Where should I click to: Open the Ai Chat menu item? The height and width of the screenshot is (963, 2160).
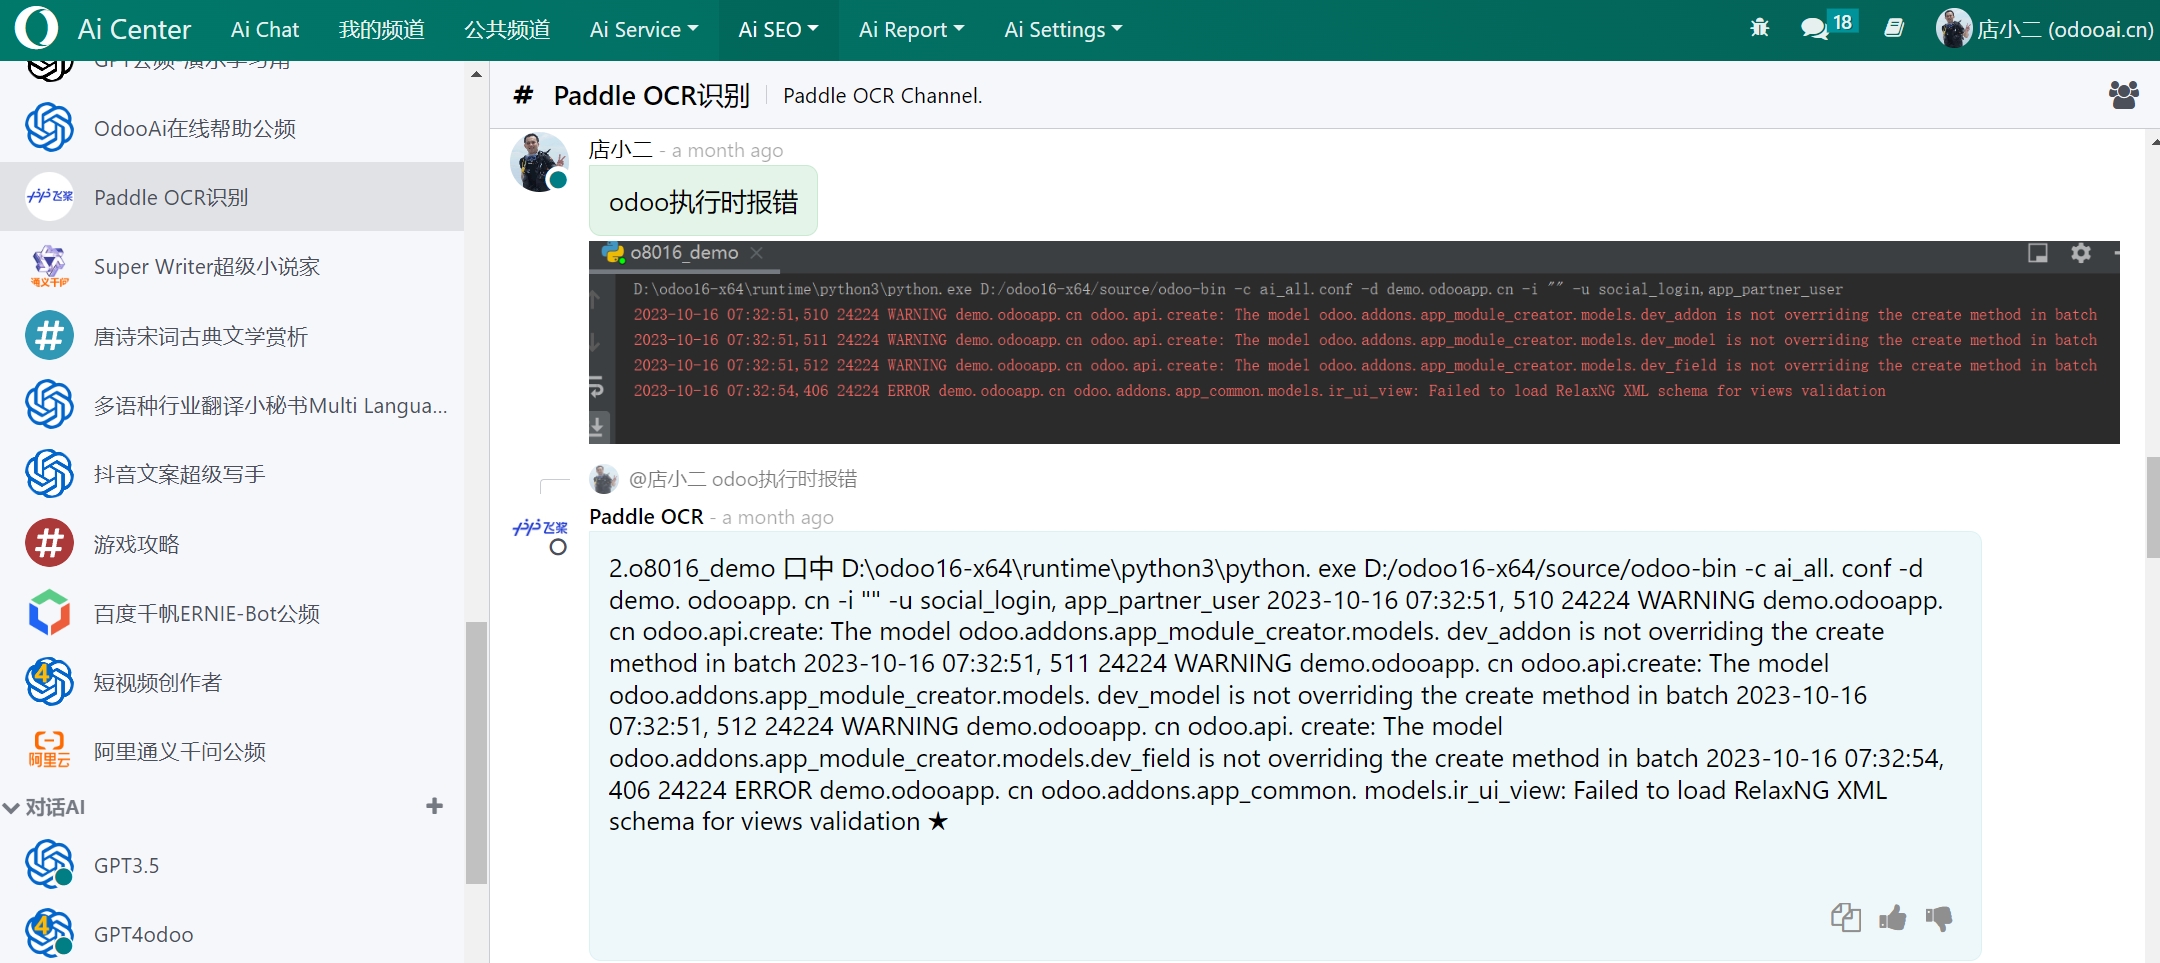pyautogui.click(x=265, y=30)
